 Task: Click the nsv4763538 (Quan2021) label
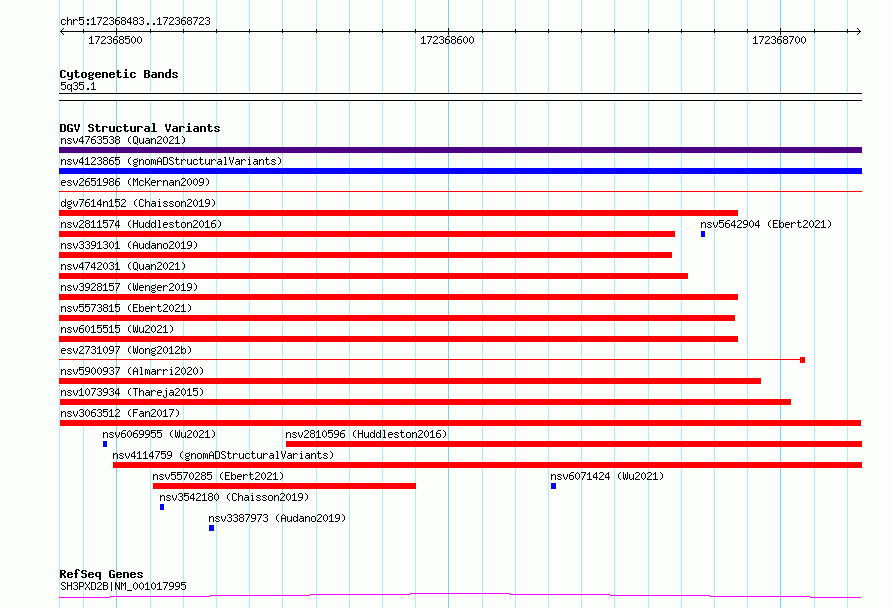pos(123,140)
